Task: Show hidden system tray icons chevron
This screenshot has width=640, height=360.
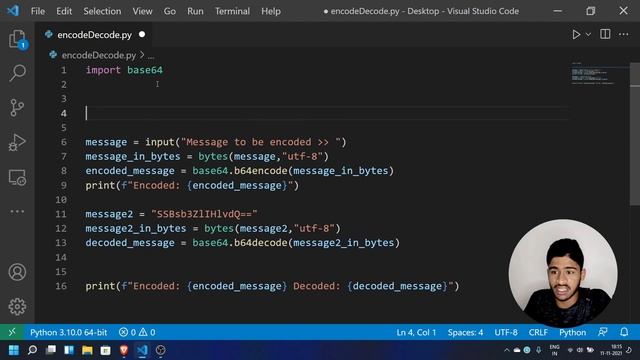Action: [x=507, y=350]
